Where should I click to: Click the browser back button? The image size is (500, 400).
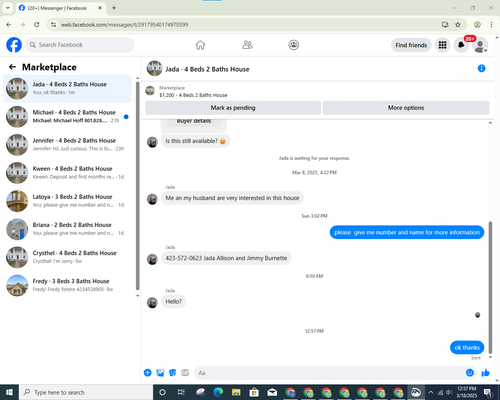(9, 24)
